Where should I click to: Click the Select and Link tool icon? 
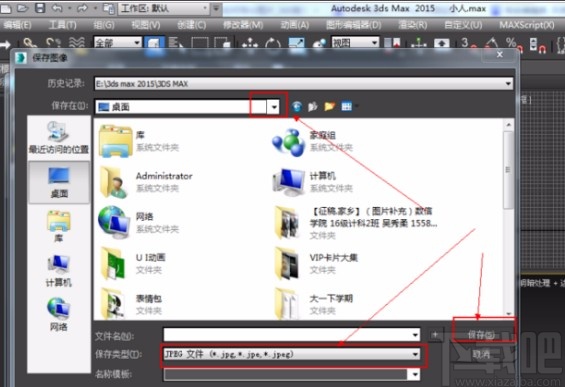30,44
